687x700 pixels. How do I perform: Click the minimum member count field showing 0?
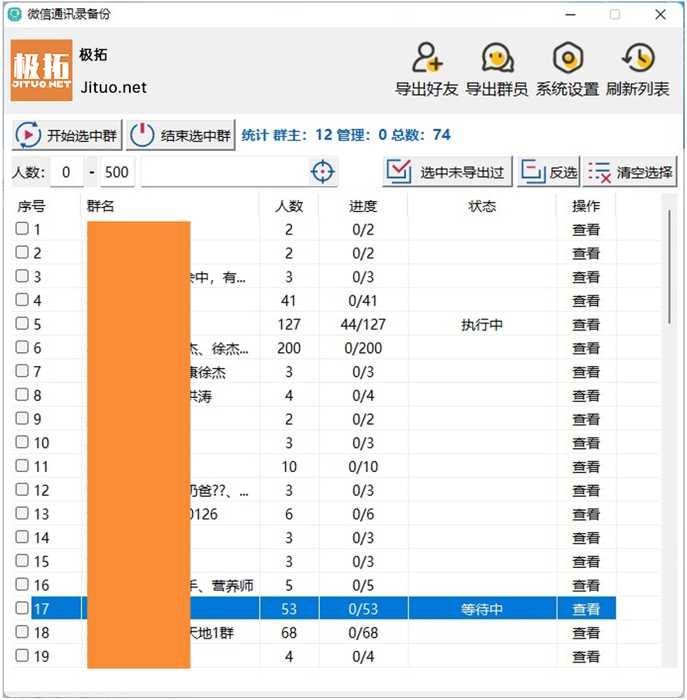tap(66, 172)
